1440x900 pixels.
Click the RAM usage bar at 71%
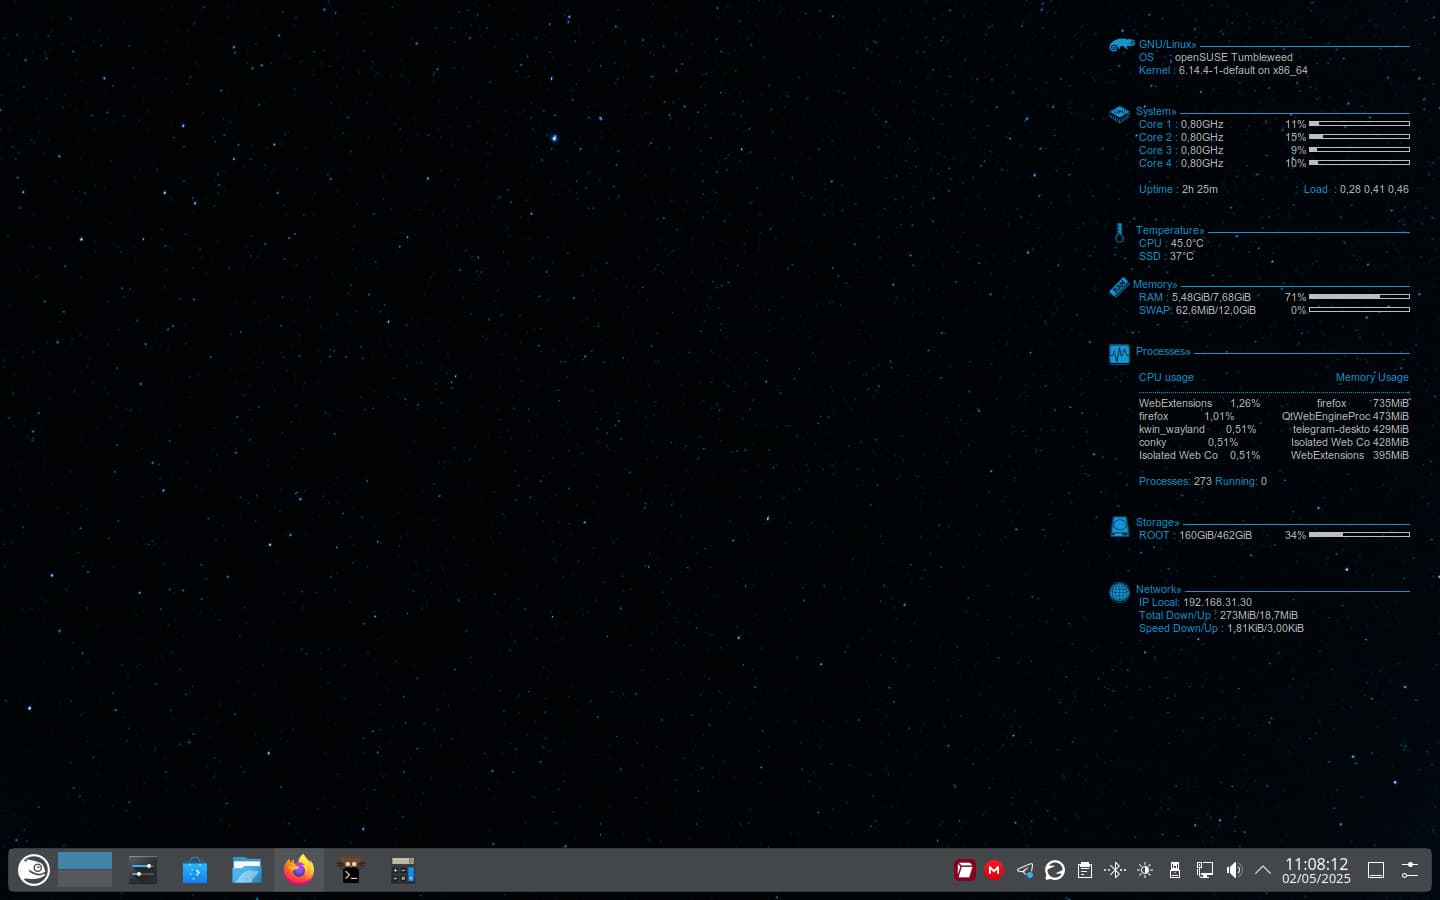[x=1359, y=297]
